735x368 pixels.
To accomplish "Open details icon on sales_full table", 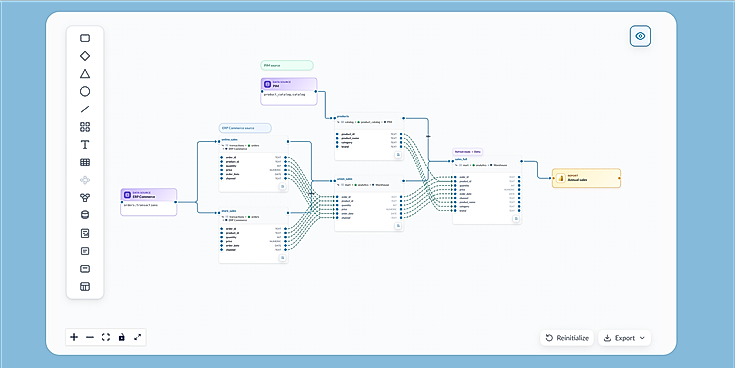I will tap(516, 218).
